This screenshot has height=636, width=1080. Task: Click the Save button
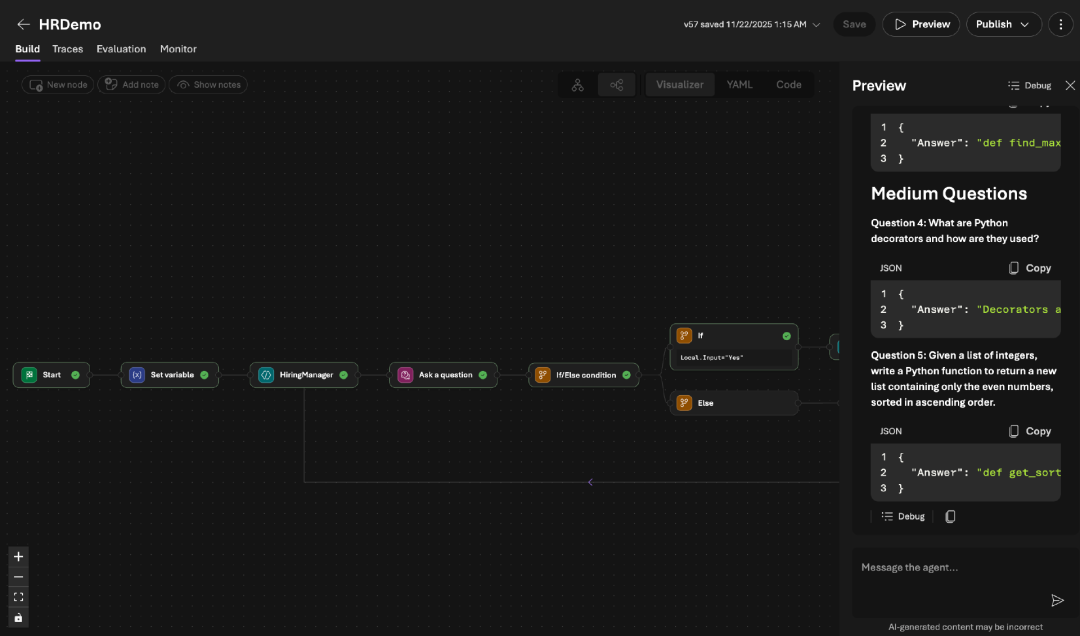854,24
